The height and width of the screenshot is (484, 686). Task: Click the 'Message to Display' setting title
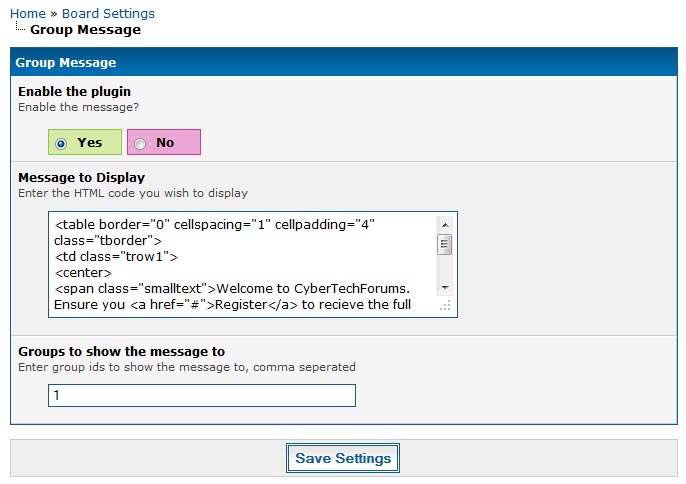(81, 177)
